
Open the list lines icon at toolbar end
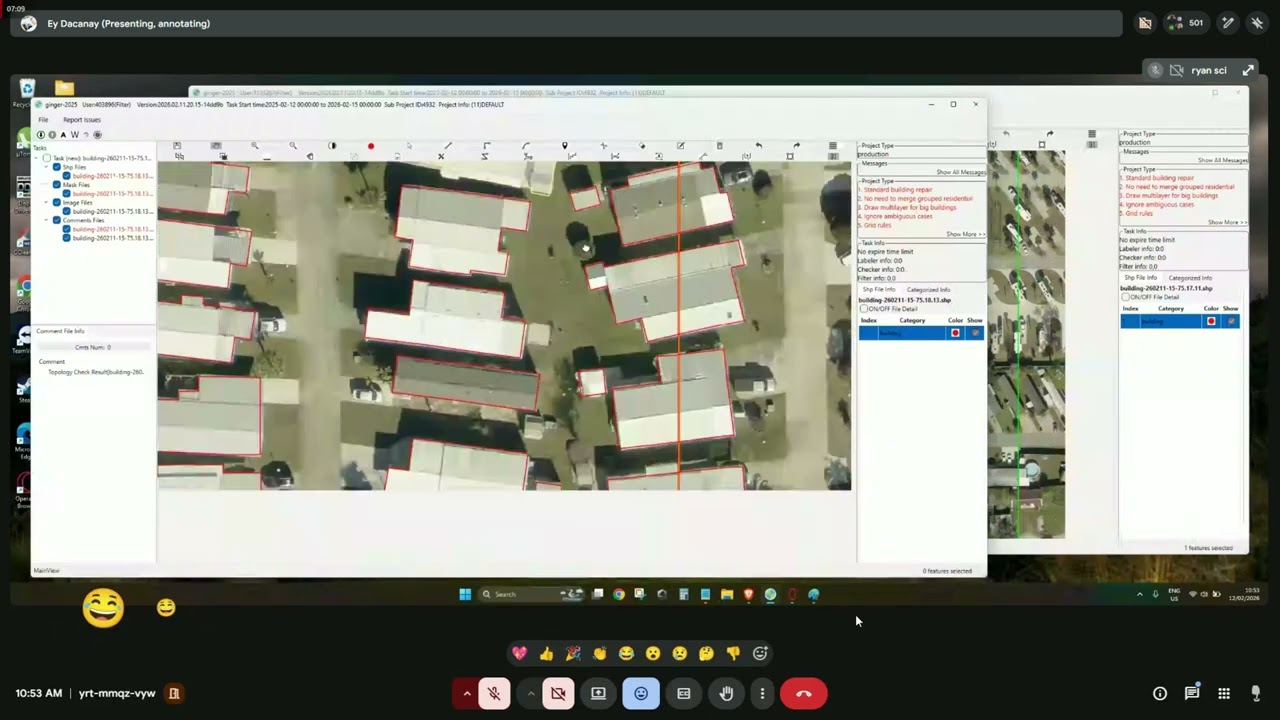click(832, 146)
